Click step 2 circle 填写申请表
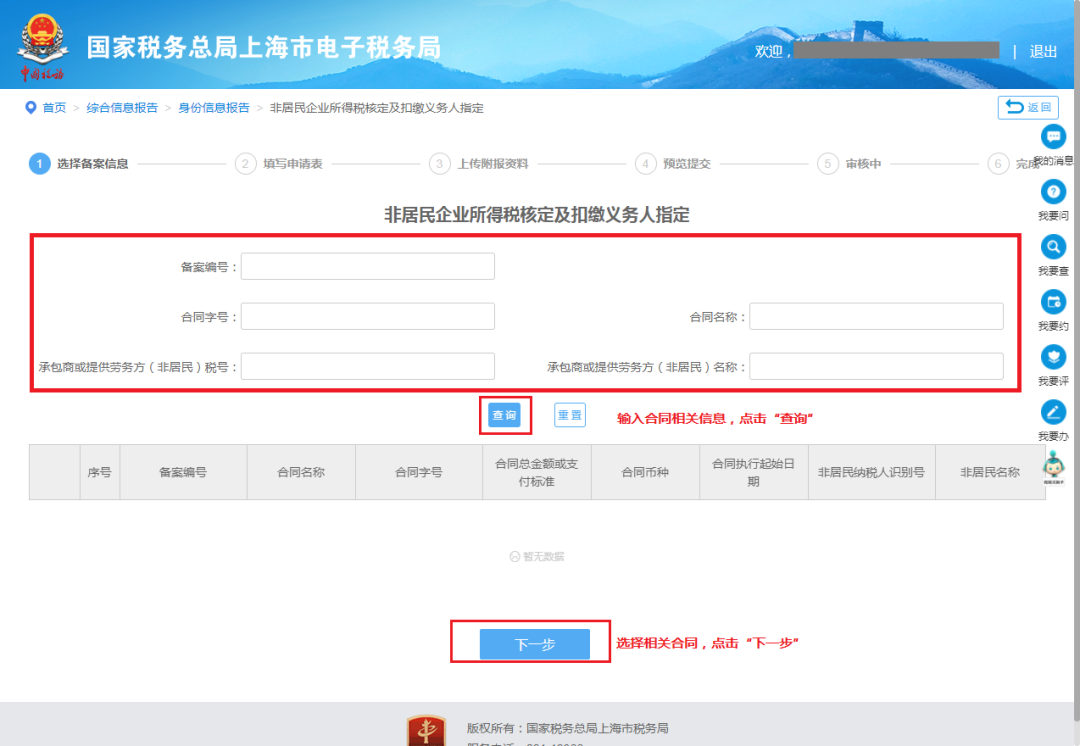This screenshot has width=1080, height=746. tap(245, 164)
